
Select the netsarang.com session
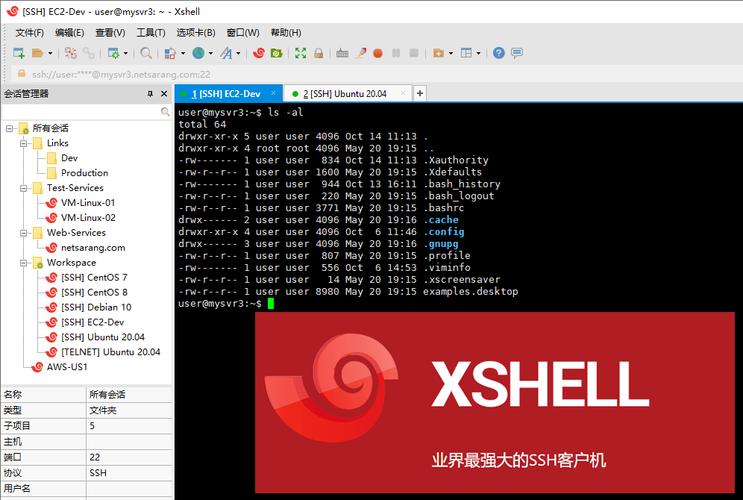tap(93, 248)
